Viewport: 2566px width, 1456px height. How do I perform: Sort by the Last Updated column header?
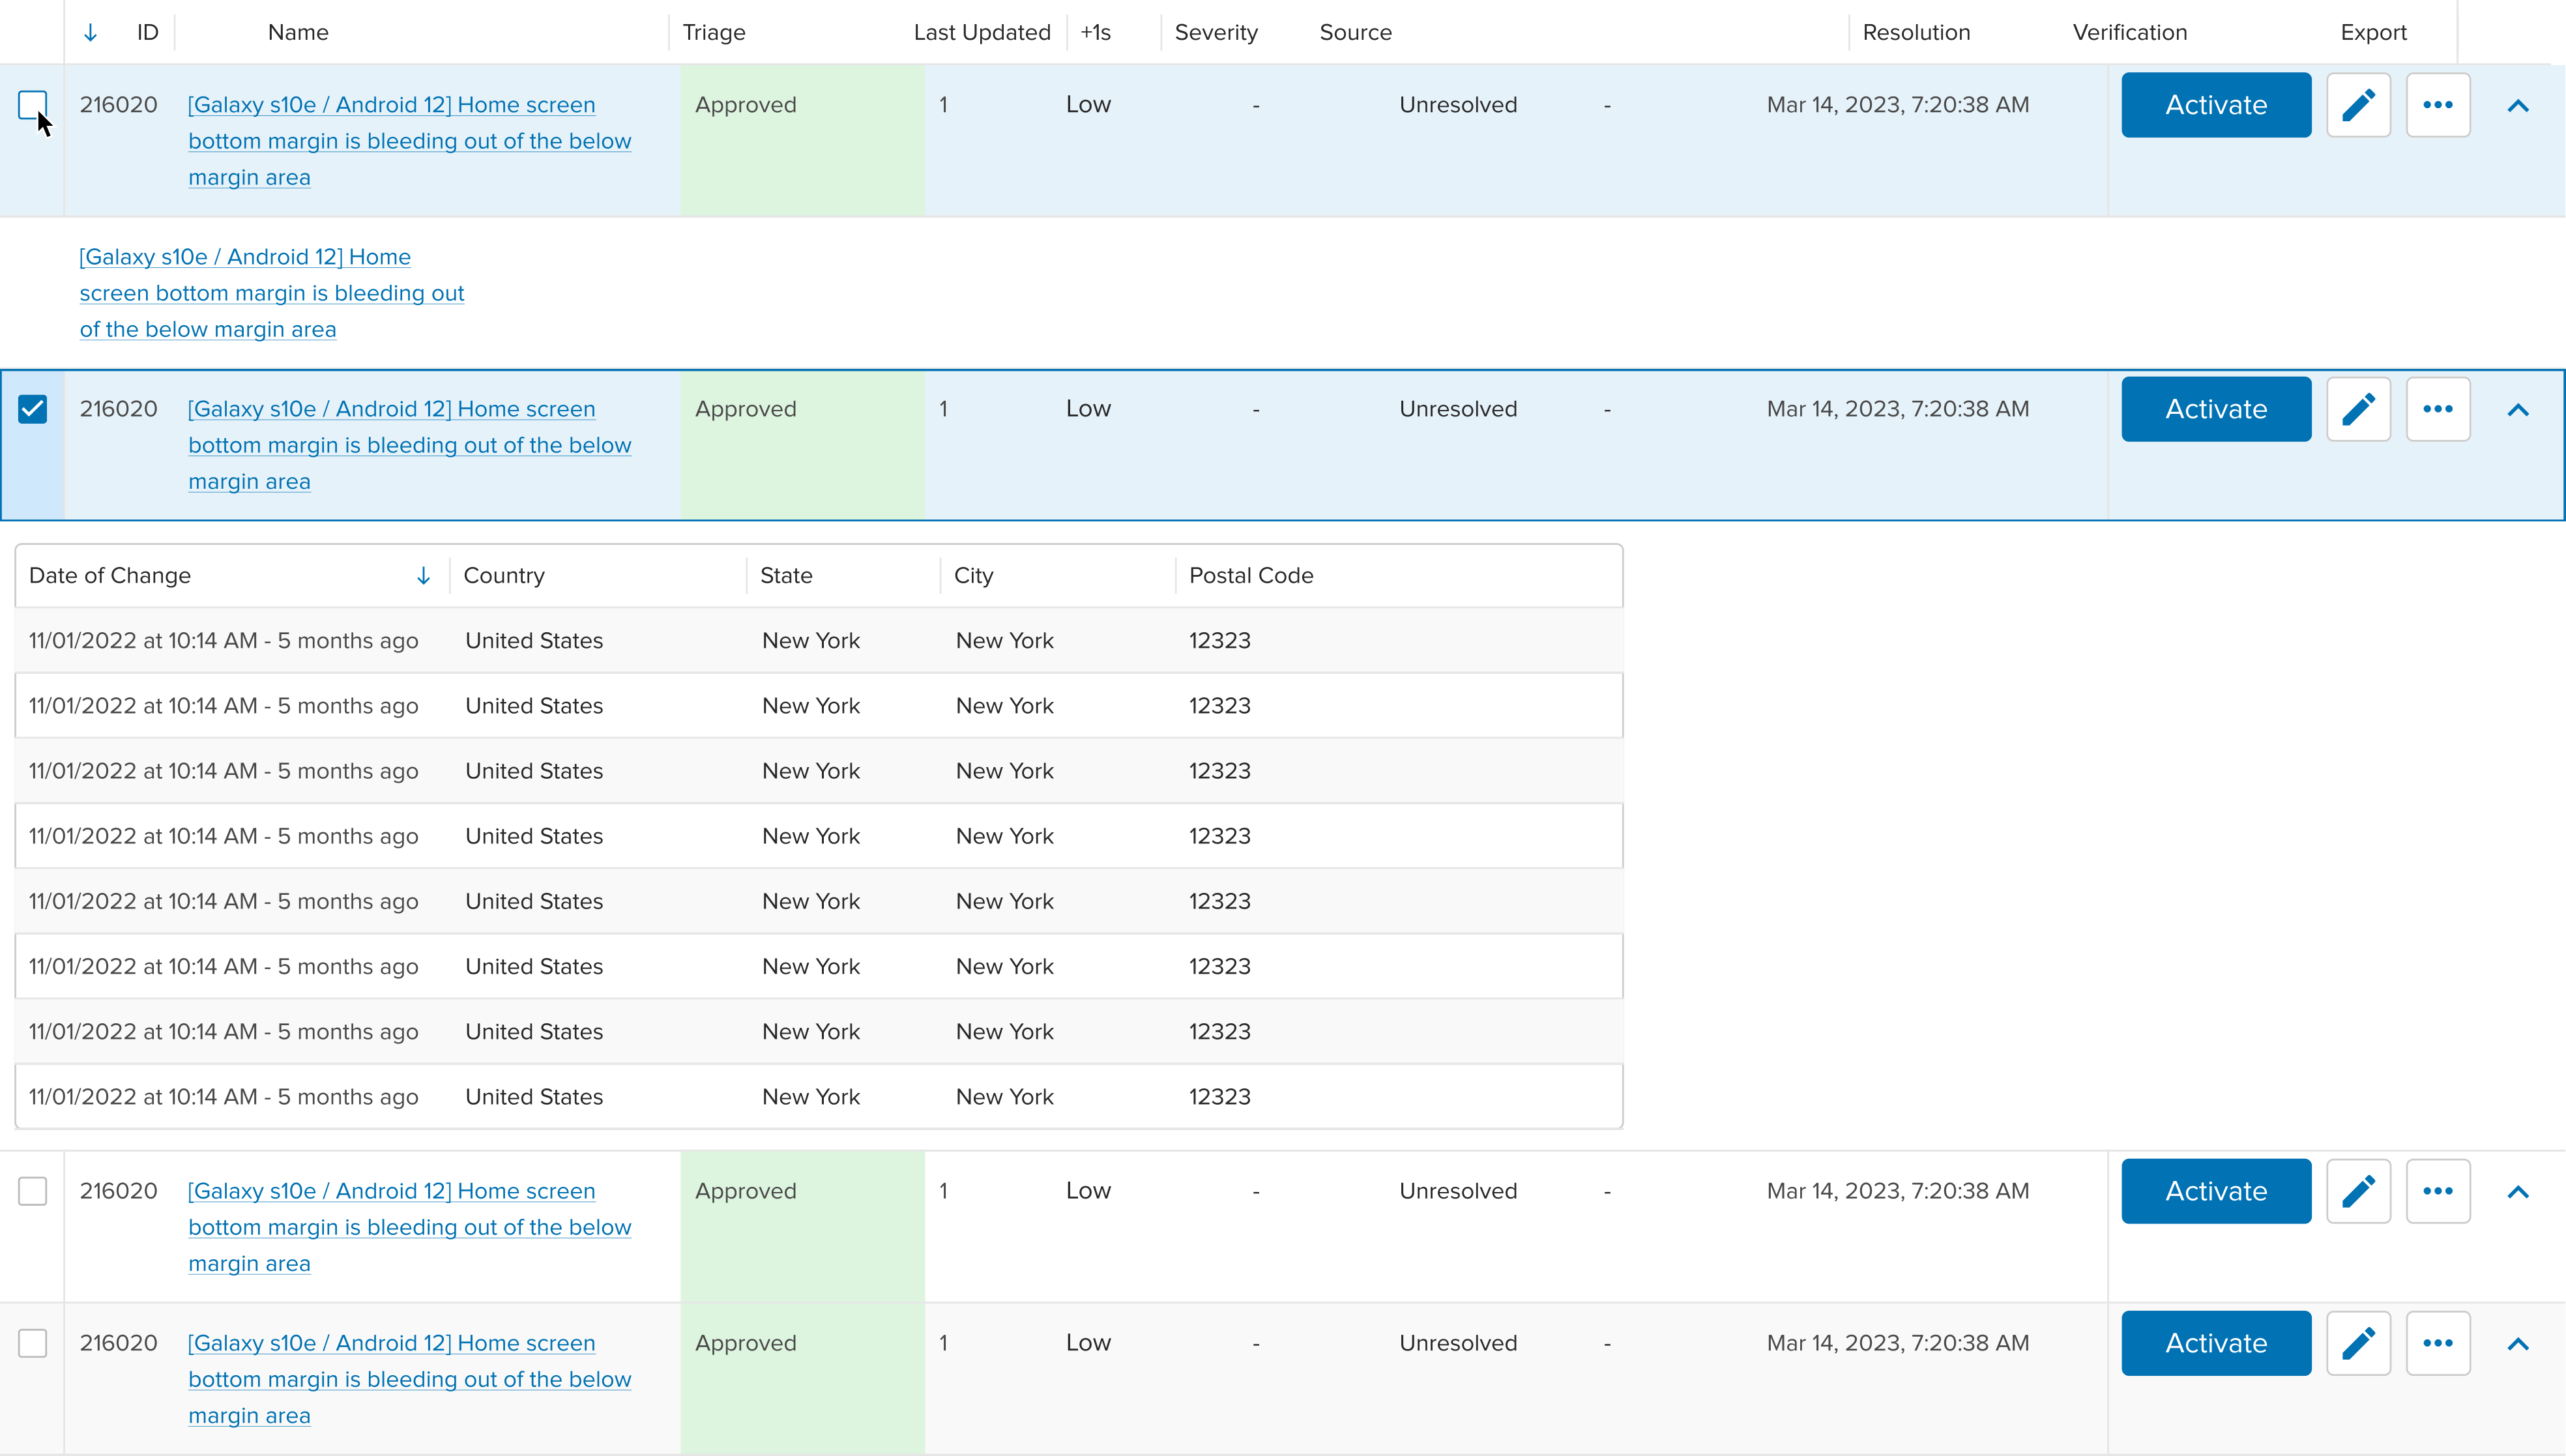[982, 33]
